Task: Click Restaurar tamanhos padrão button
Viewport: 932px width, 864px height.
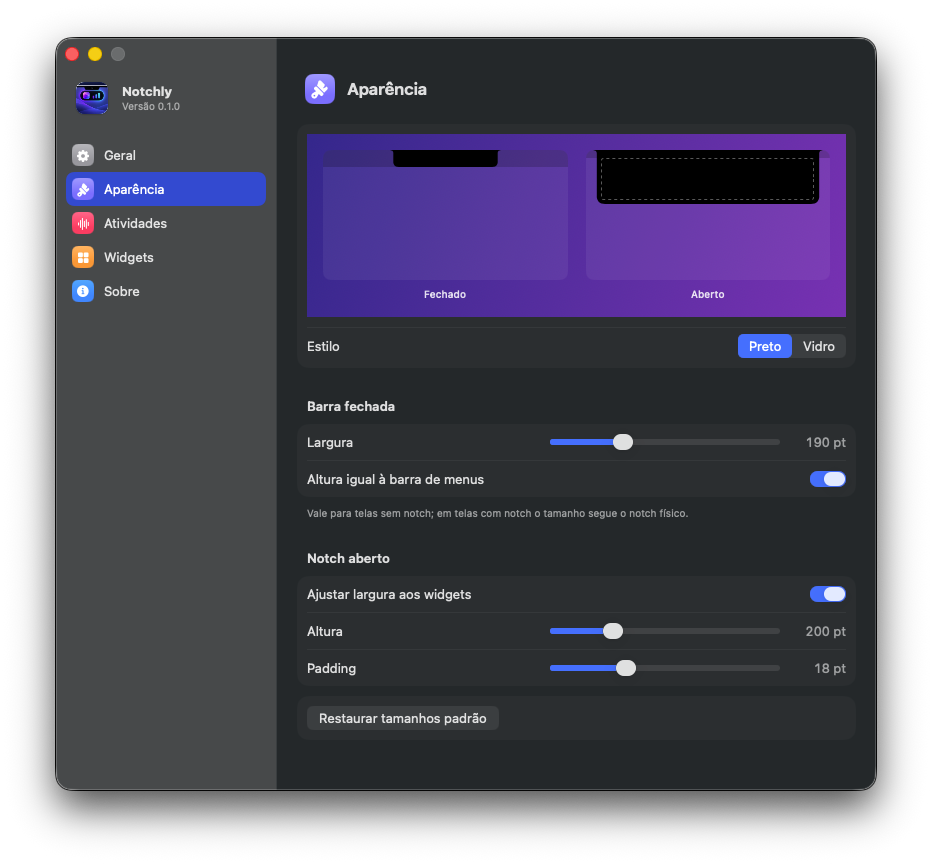Action: 402,718
